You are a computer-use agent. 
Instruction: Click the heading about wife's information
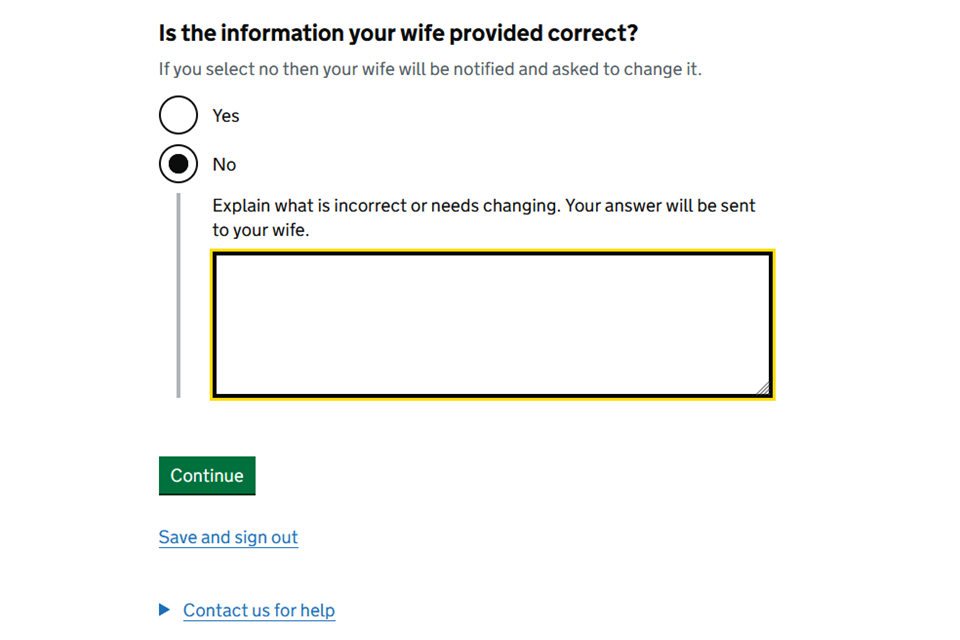point(398,33)
